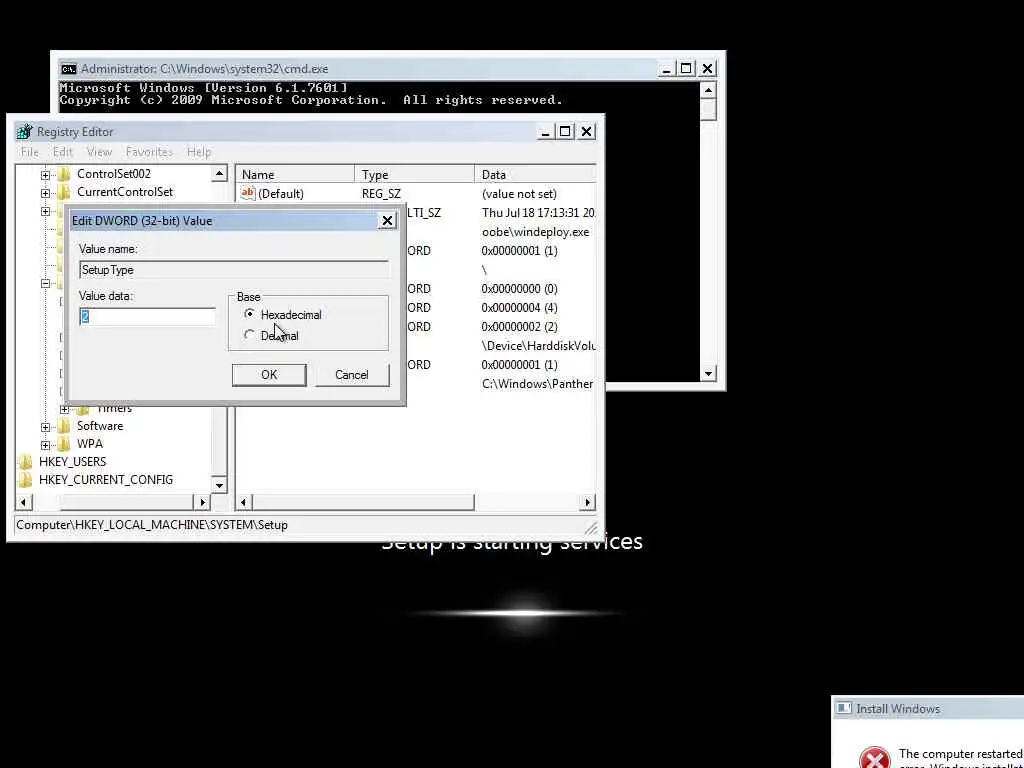Click the oobe\windeploy.exe data cell
1024x768 pixels.
[536, 232]
